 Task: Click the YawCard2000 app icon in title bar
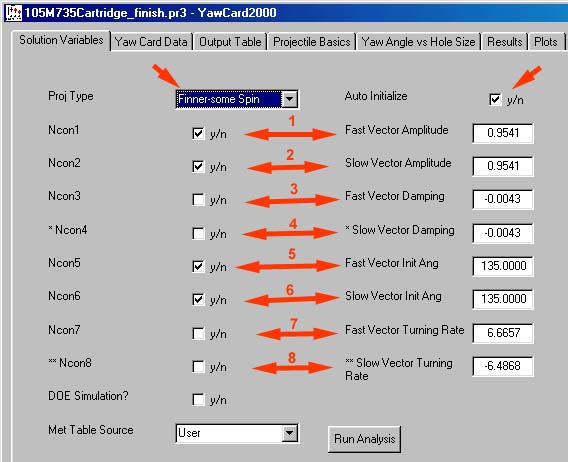click(14, 13)
